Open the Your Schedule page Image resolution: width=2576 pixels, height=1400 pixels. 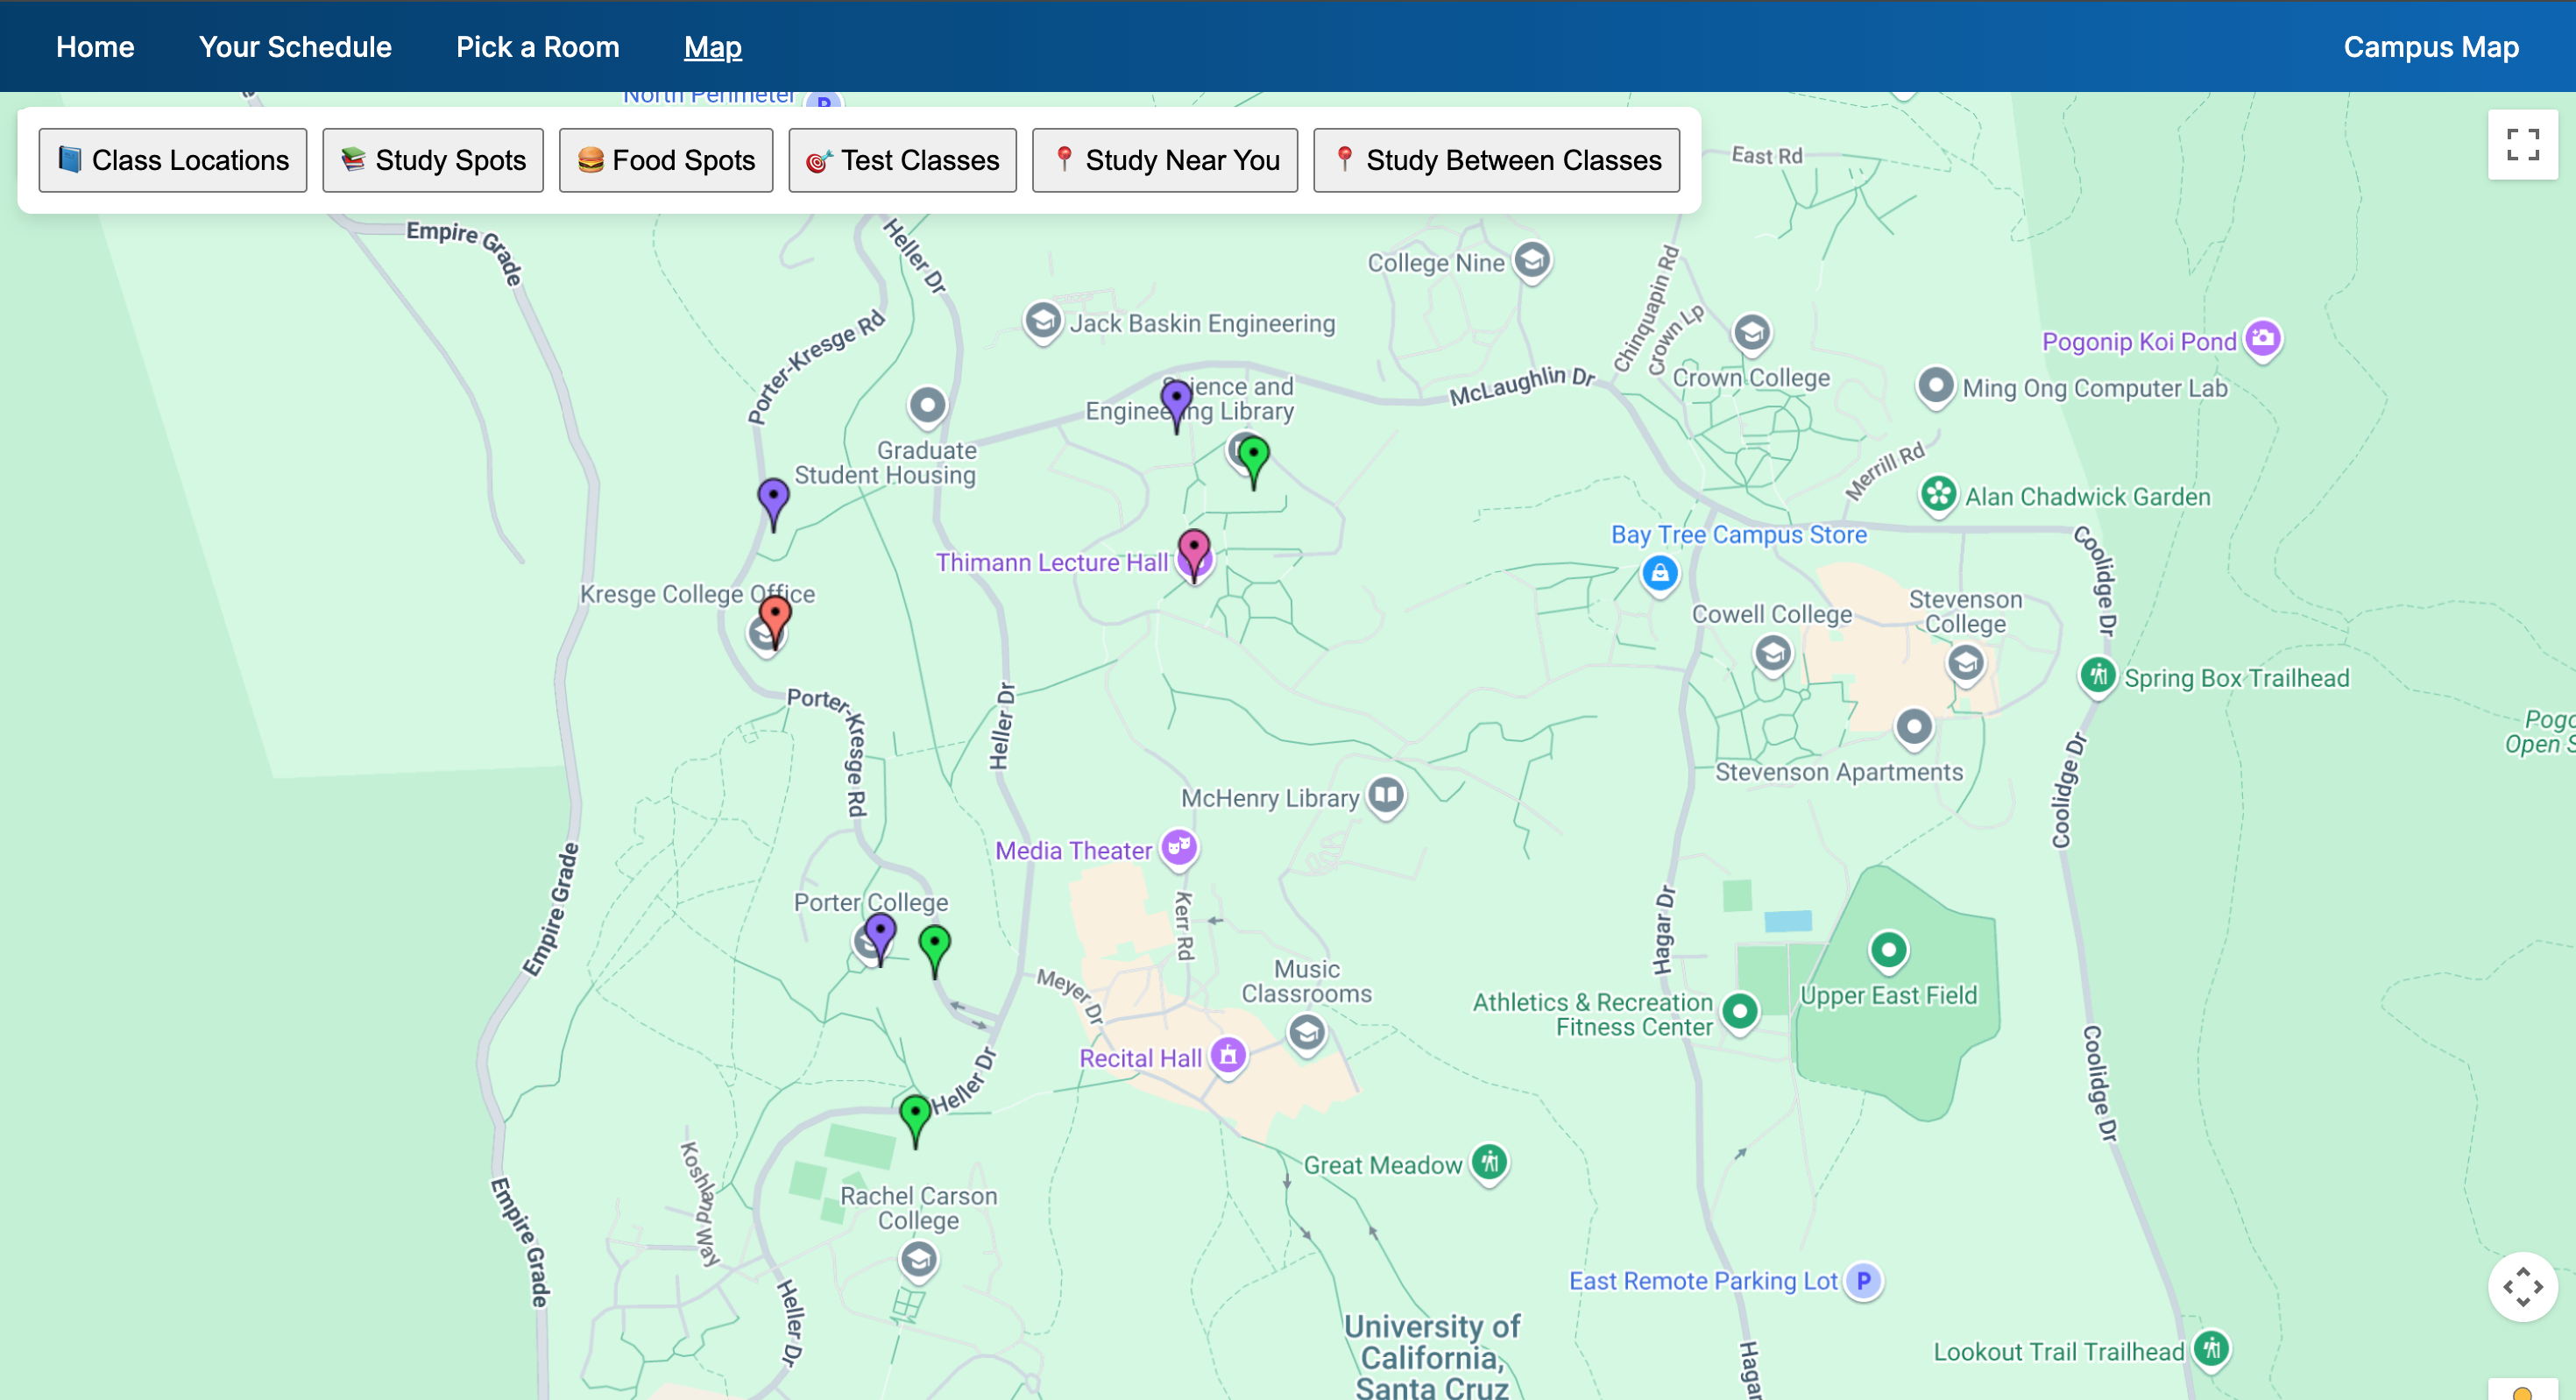295,47
